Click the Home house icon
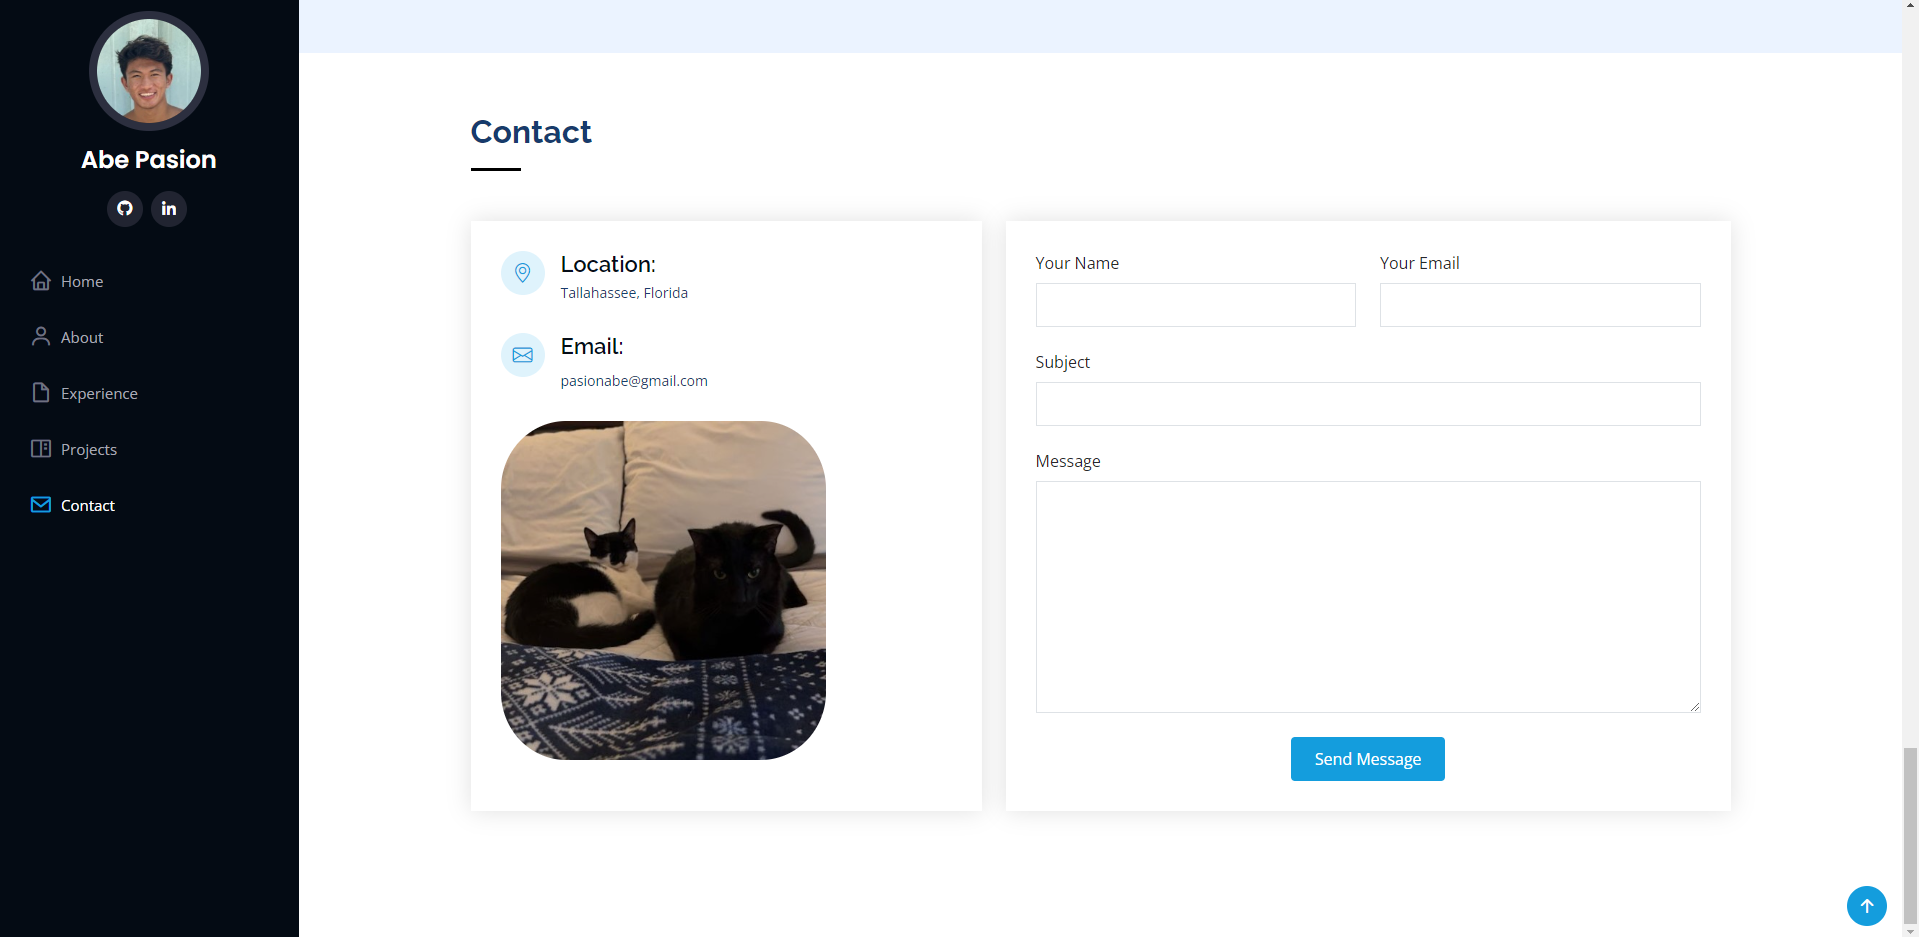This screenshot has height=937, width=1919. 41,281
